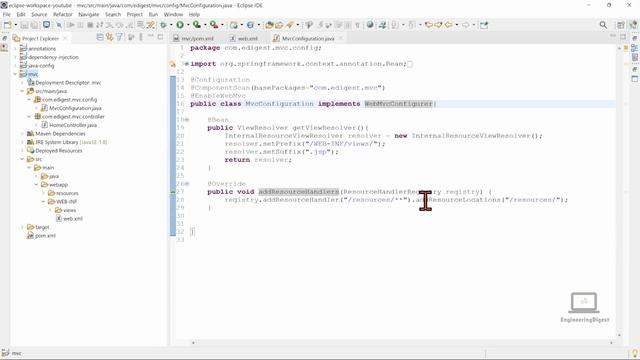Click the New file toolbar icon
The image size is (640, 360).
(x=7, y=25)
